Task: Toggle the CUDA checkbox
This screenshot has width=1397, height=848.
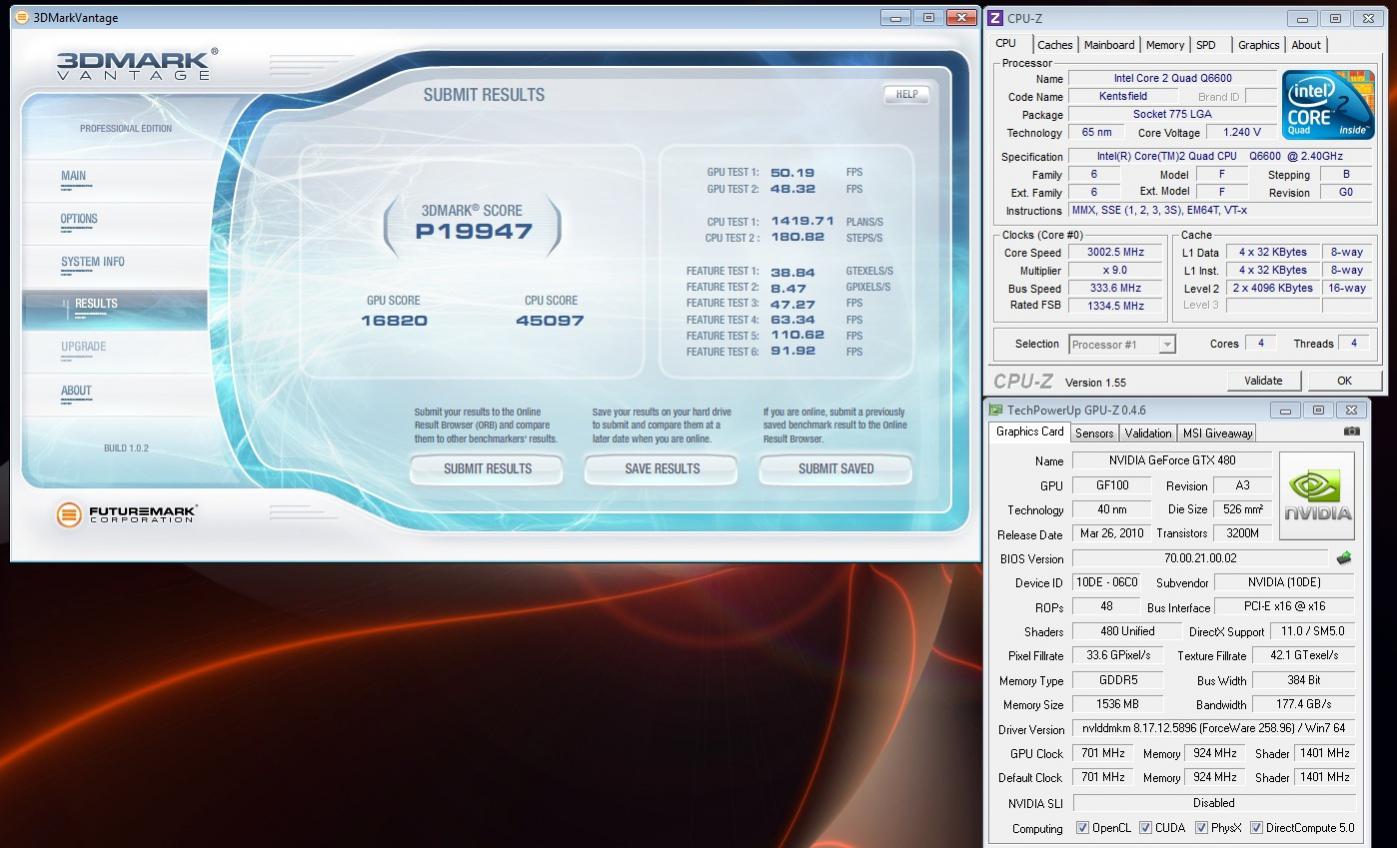Action: pos(1144,828)
